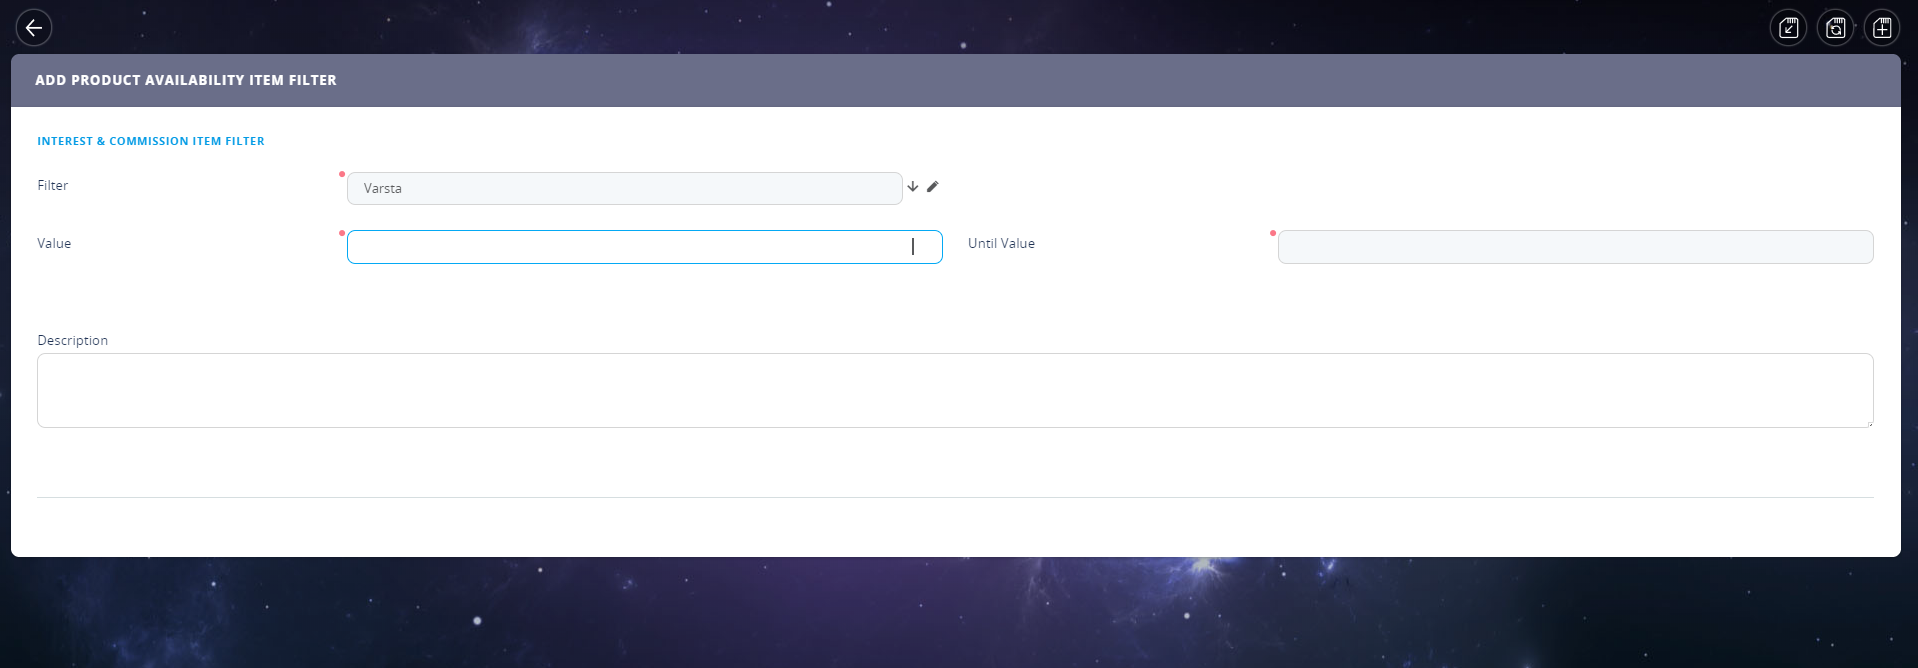The width and height of the screenshot is (1918, 668).
Task: Click the Until Value label
Action: coord(1001,243)
